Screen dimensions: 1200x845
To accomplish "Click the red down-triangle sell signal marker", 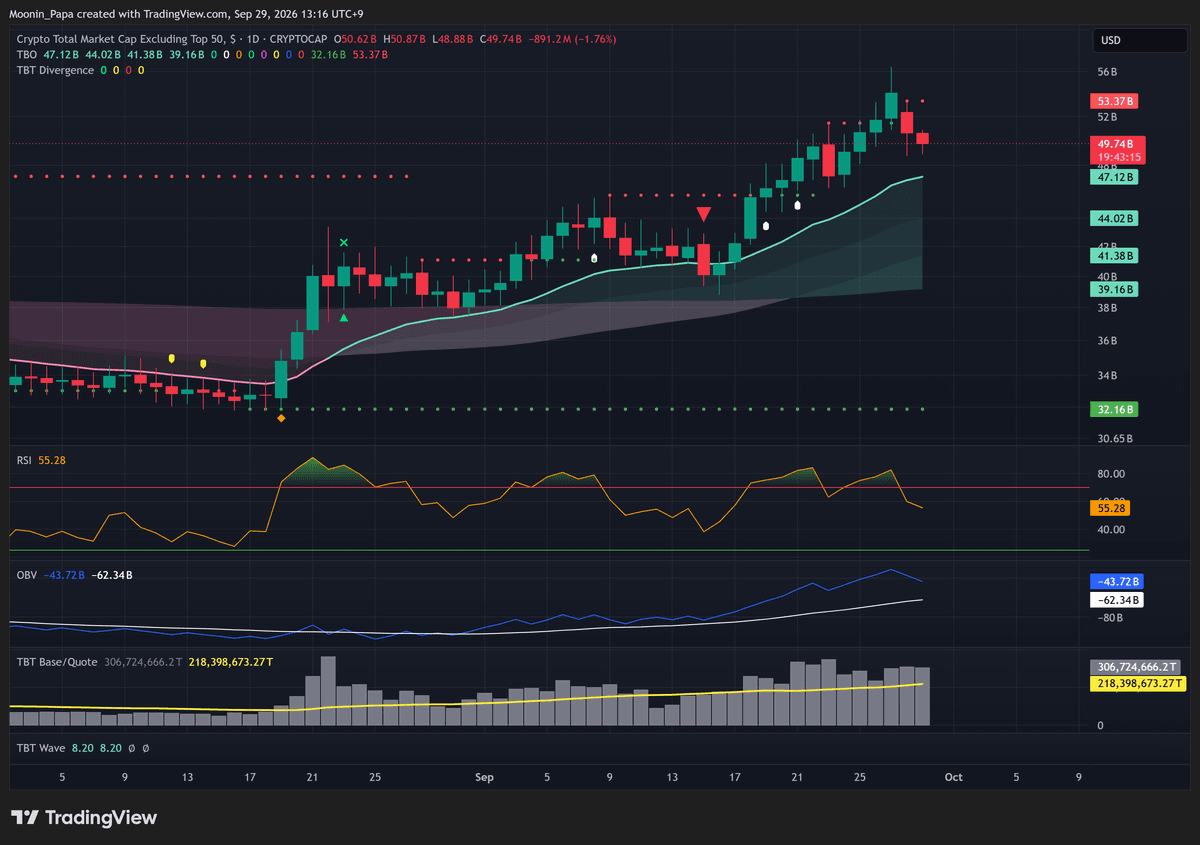I will click(704, 214).
